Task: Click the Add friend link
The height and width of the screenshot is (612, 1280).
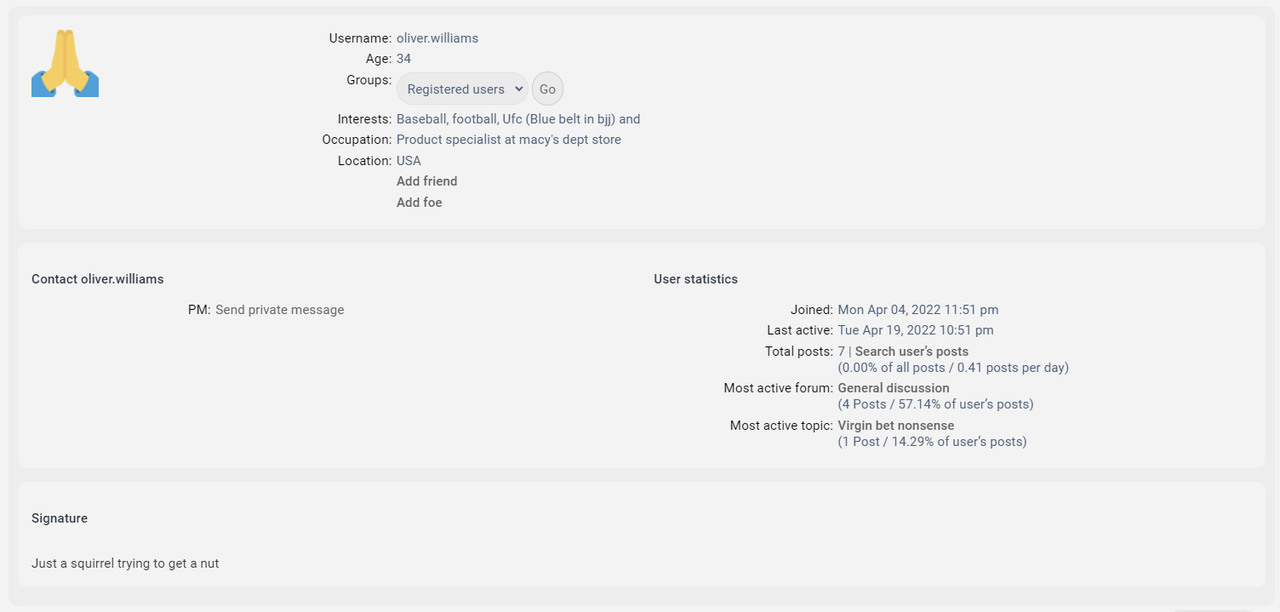Action: tap(427, 181)
